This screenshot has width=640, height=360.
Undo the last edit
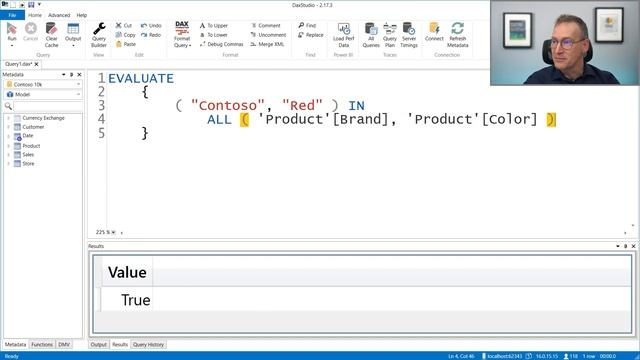(151, 25)
